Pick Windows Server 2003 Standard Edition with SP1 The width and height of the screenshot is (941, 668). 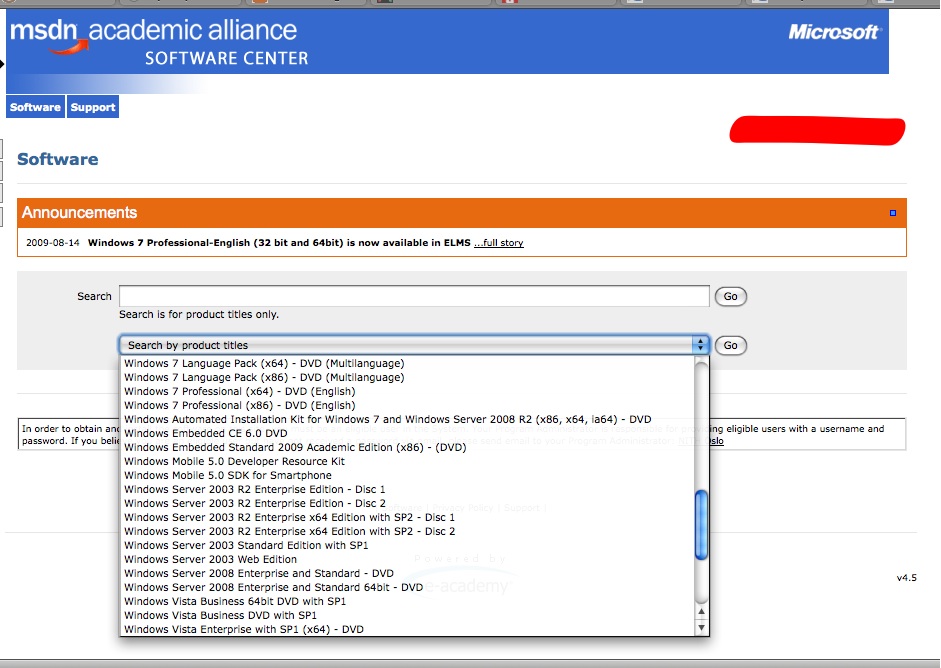click(x=407, y=546)
